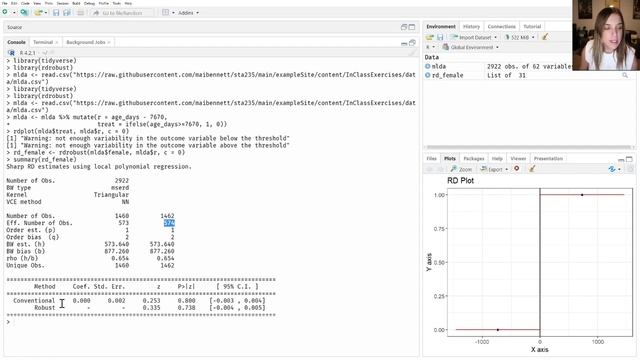Switch to the Files tab
This screenshot has width=640, height=360.
431,158
